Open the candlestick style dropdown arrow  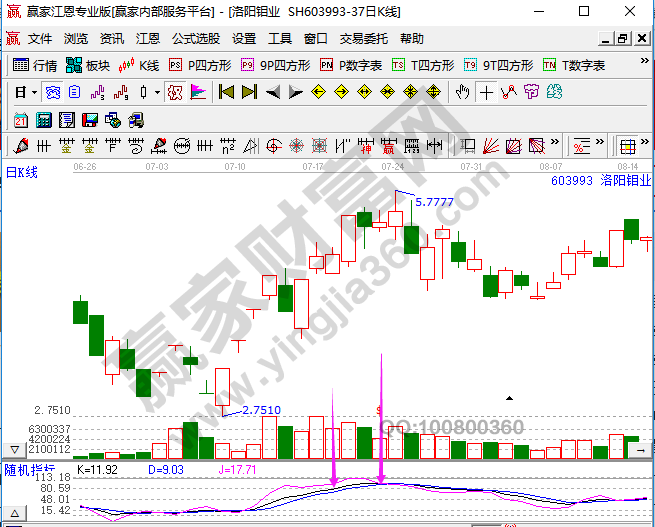(156, 93)
